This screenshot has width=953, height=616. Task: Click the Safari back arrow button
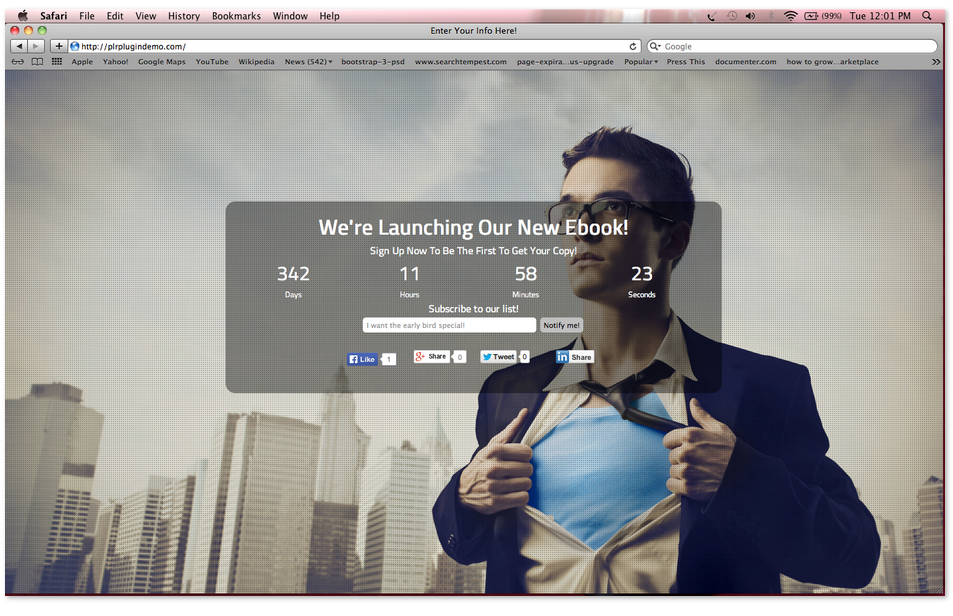point(19,46)
